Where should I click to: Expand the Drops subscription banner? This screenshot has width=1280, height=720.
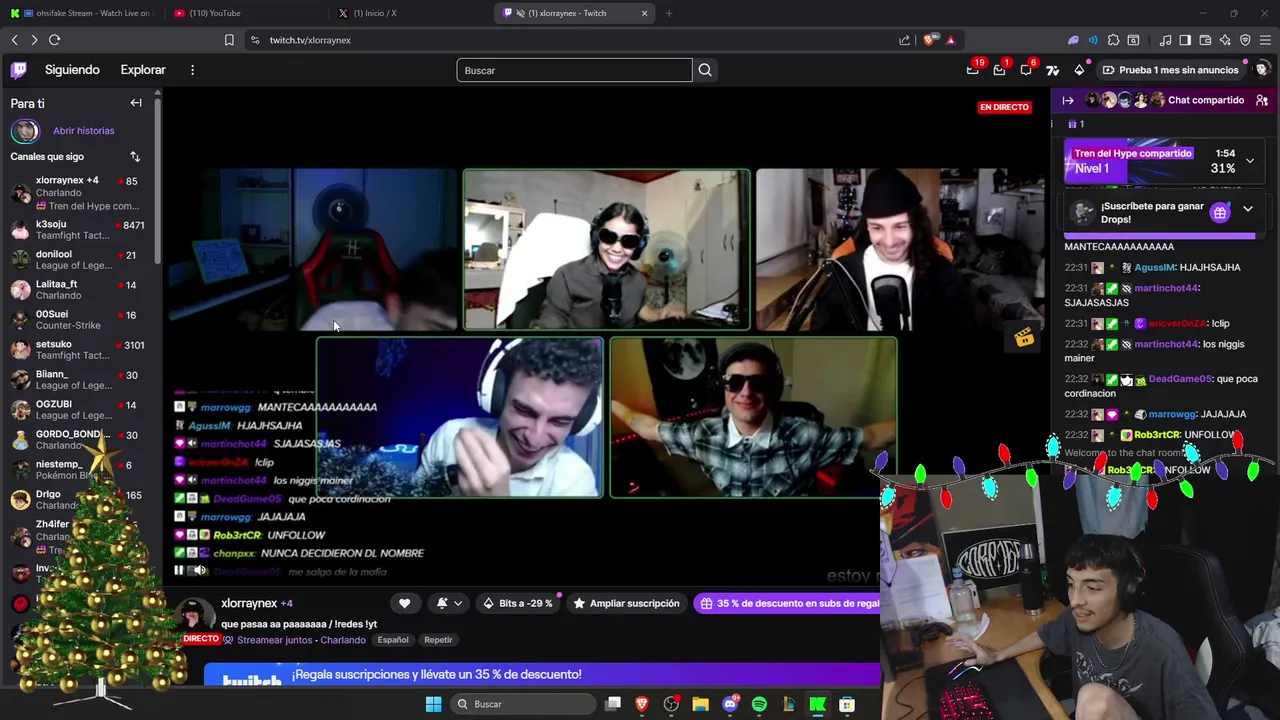1248,210
